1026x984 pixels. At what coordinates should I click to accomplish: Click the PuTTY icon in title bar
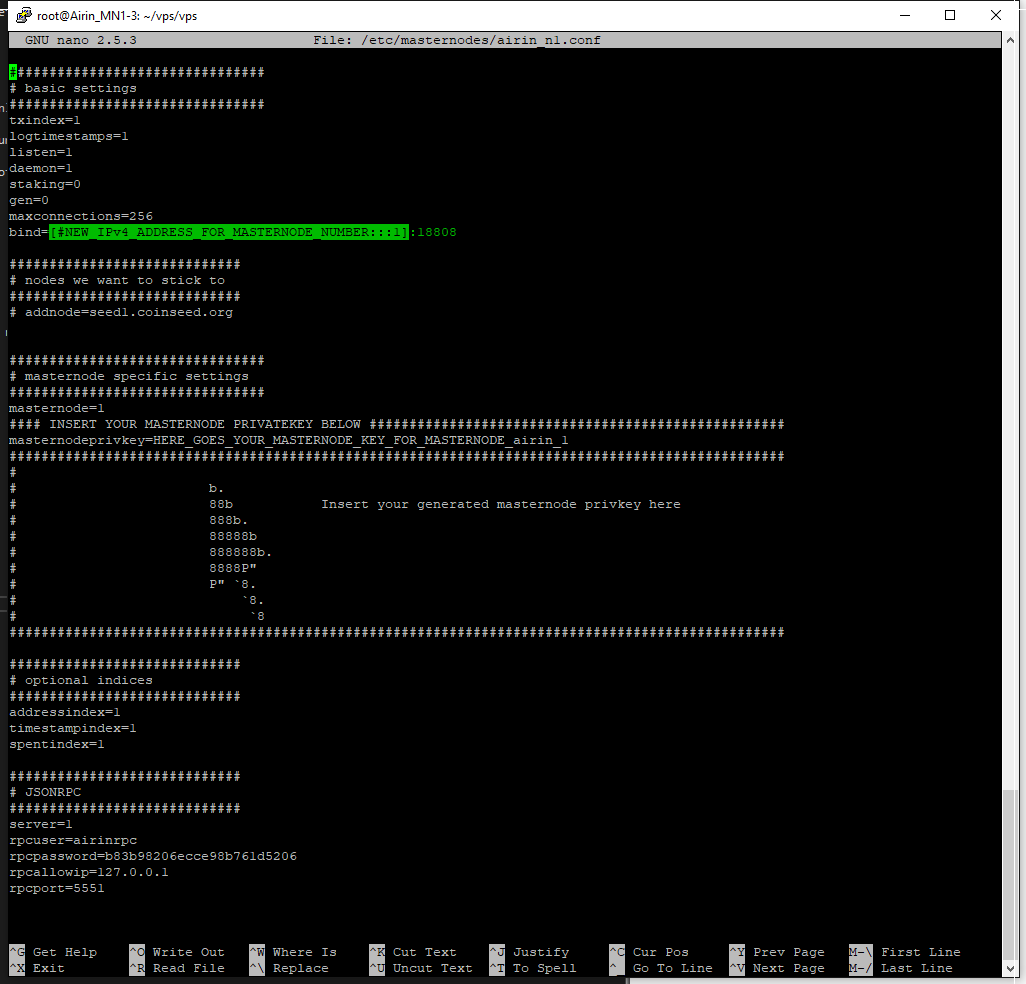[24, 15]
